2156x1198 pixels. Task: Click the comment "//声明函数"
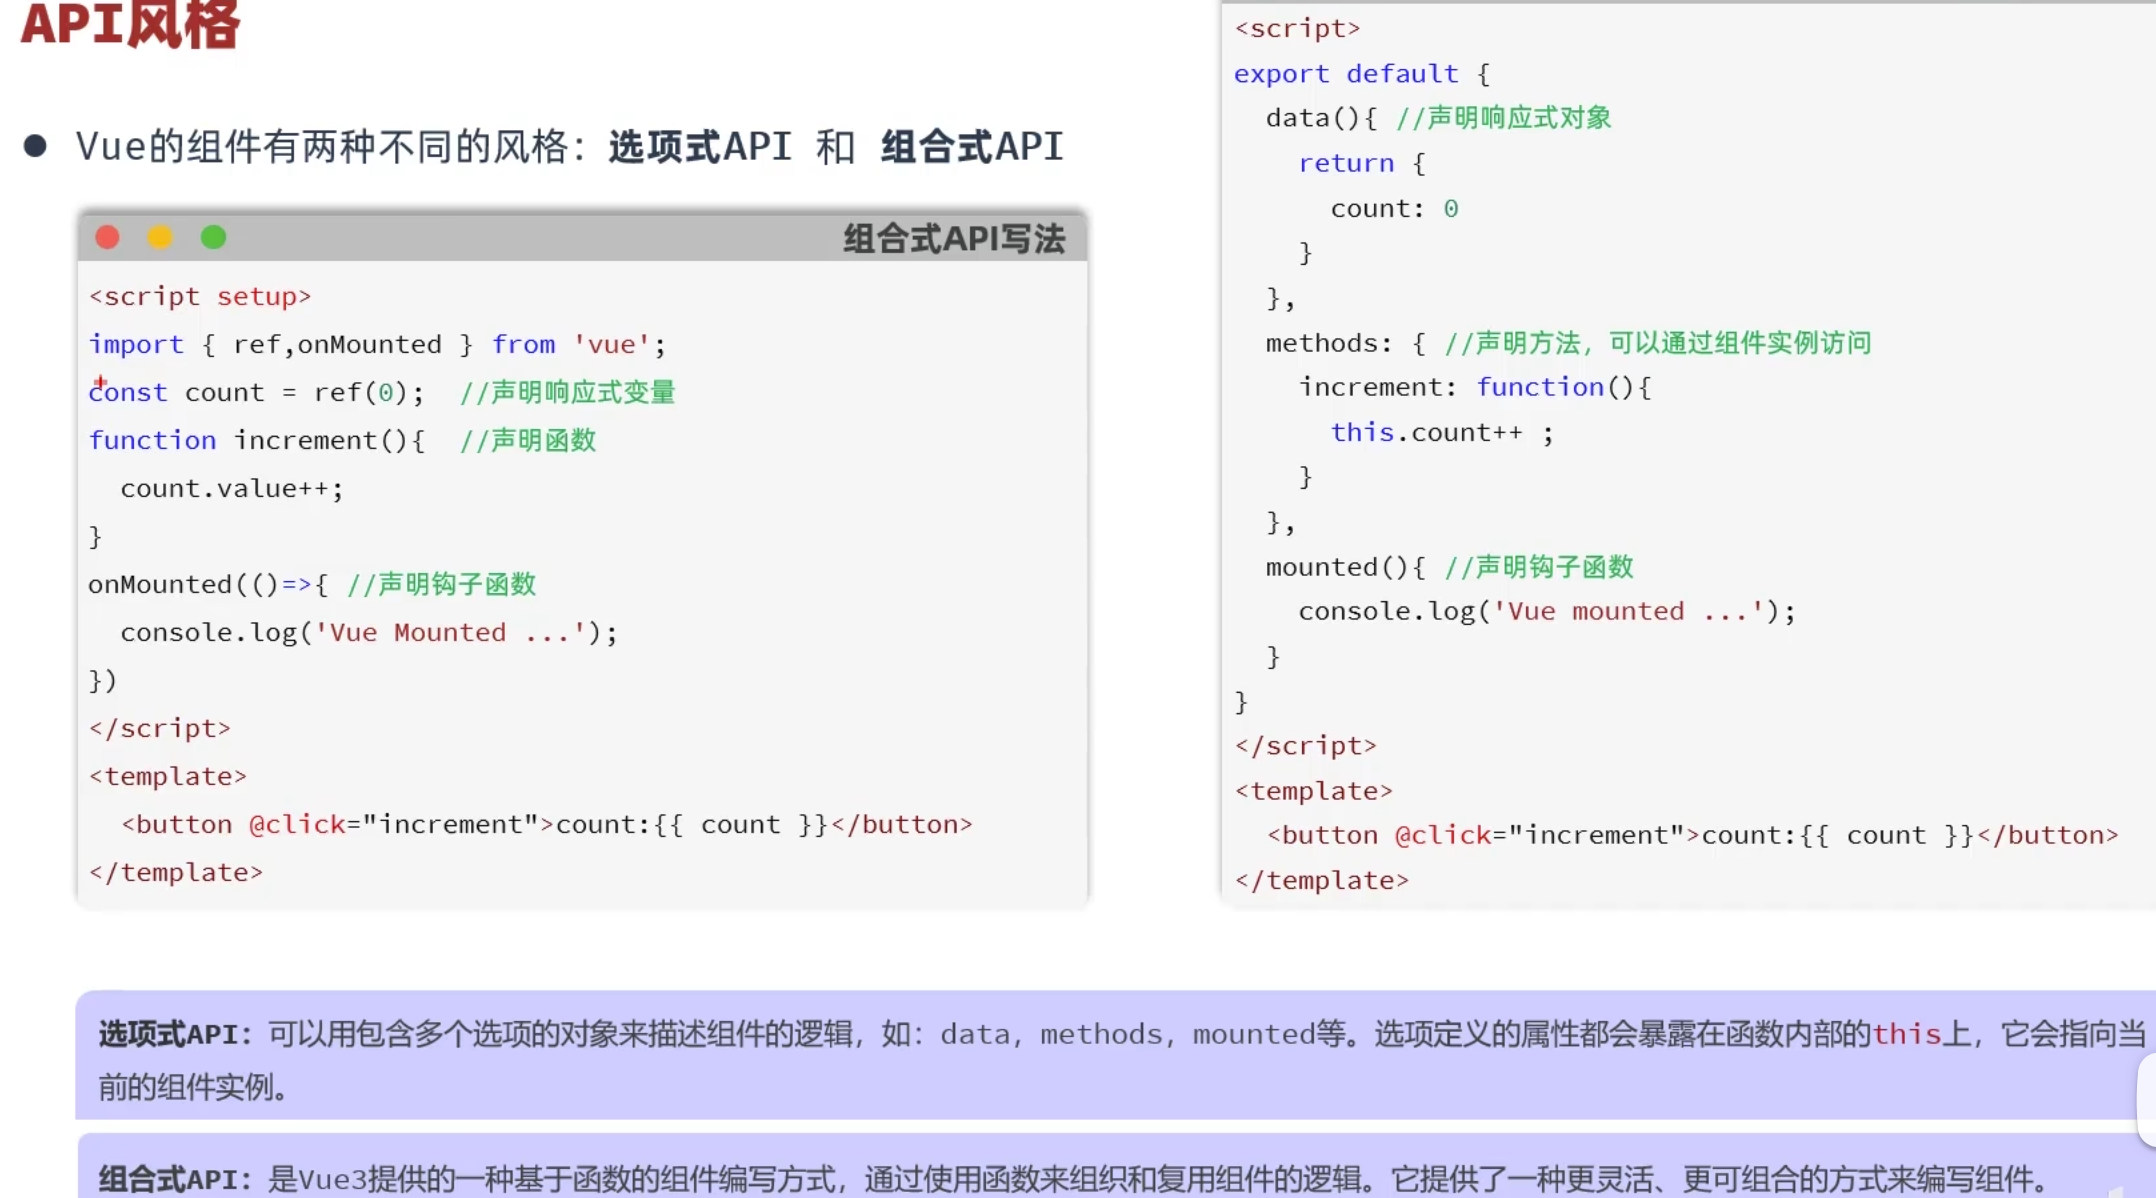(528, 441)
